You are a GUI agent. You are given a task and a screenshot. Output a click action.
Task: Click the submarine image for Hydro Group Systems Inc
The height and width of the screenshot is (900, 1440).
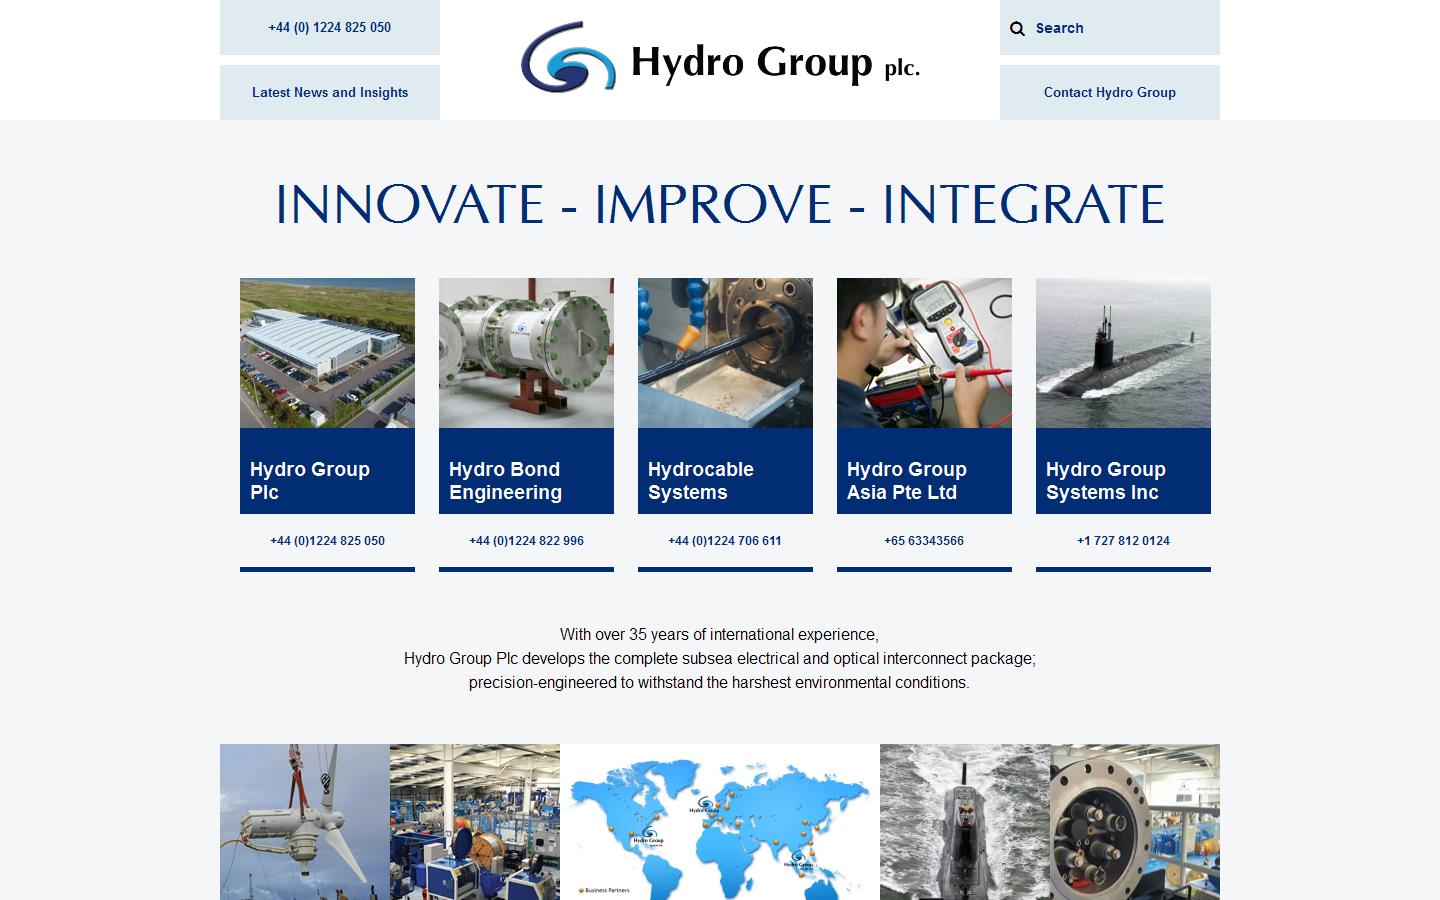point(1122,352)
